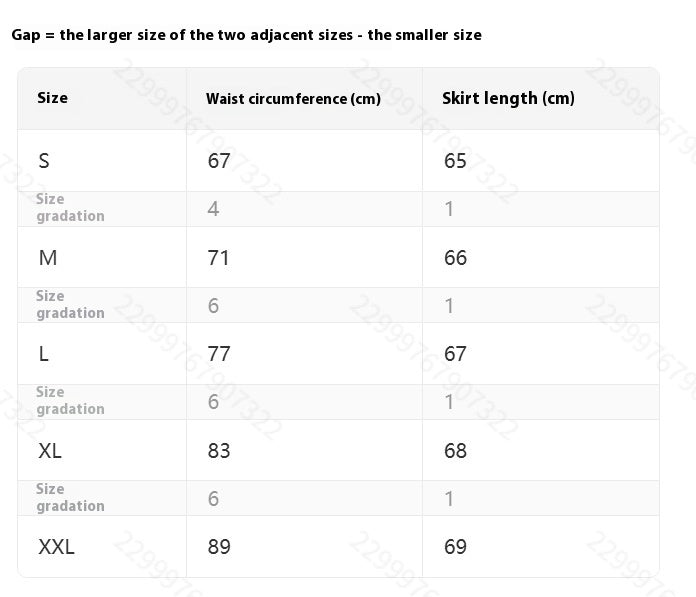Click skirt length value 66

[x=455, y=258]
